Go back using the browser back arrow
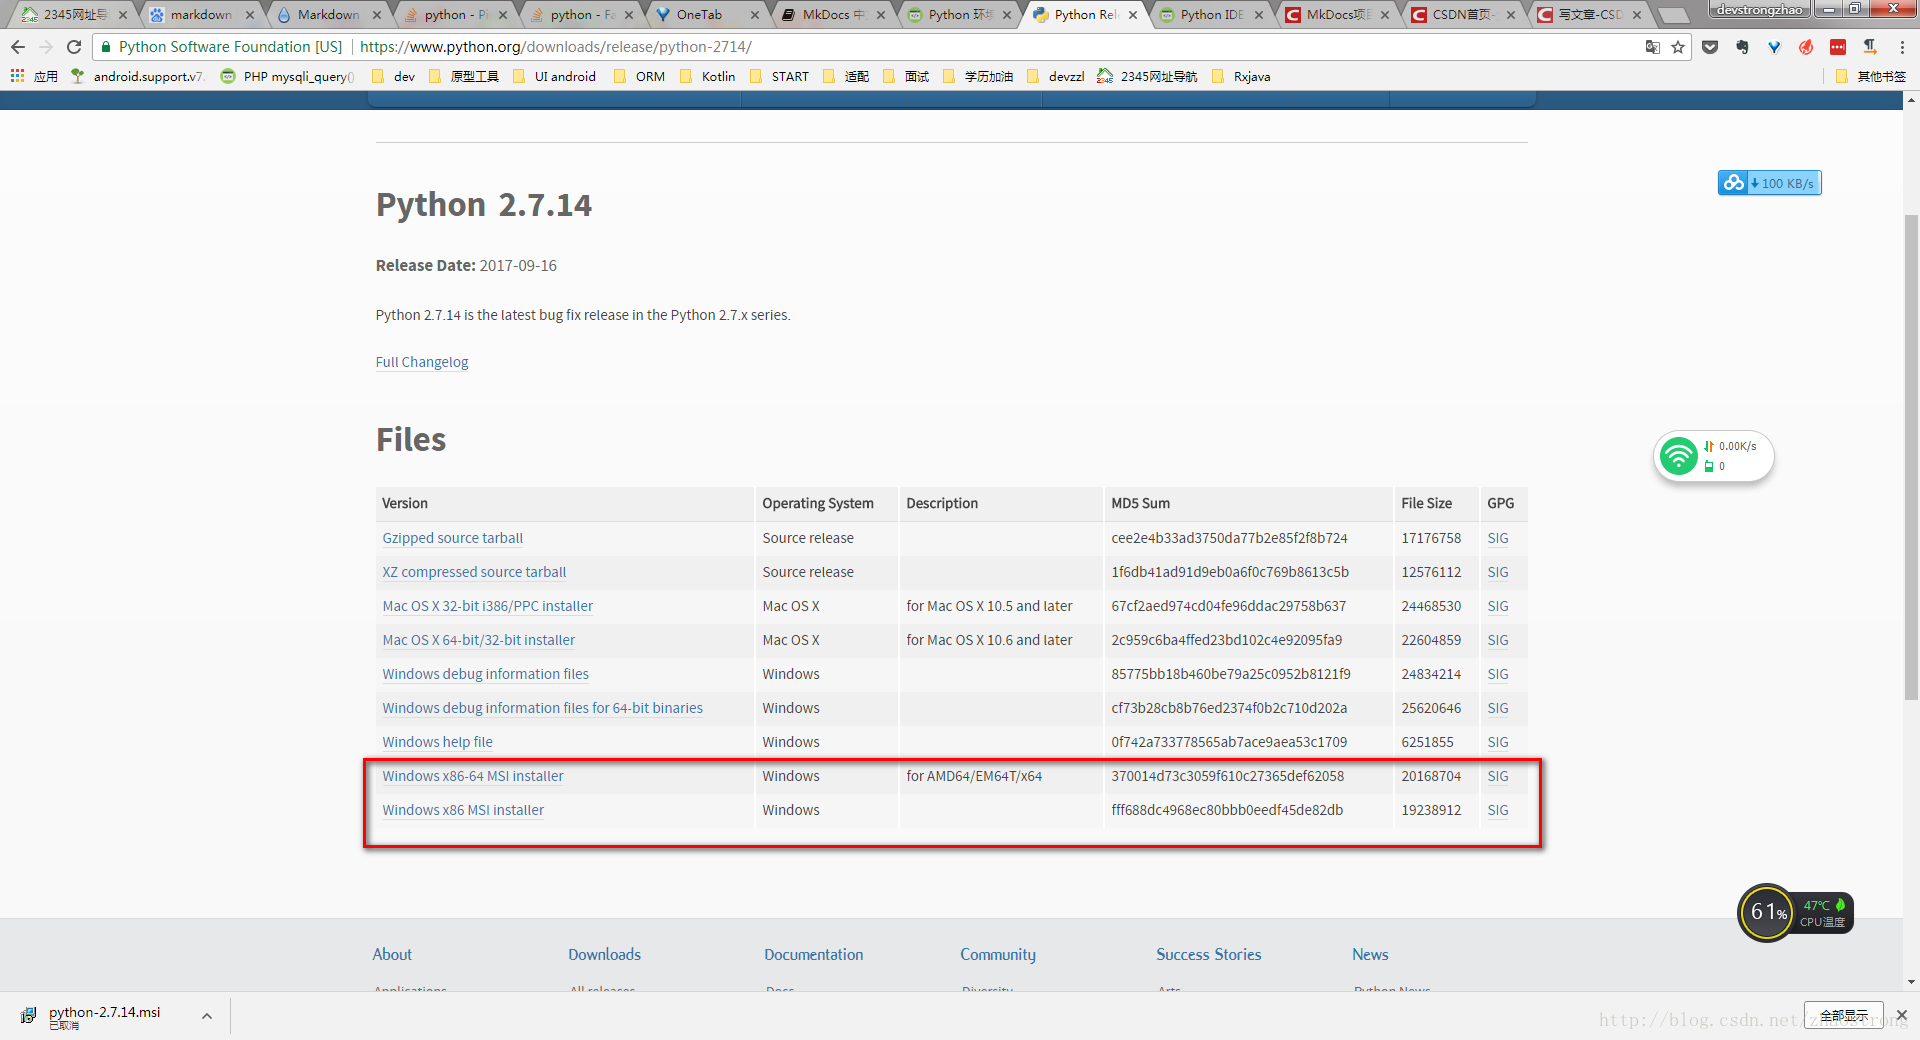Image resolution: width=1920 pixels, height=1040 pixels. (18, 47)
